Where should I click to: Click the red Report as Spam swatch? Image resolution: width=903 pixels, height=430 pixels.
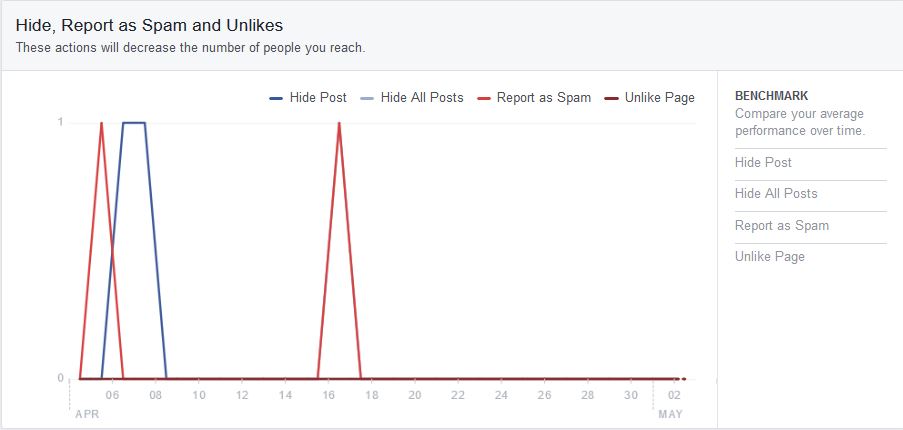coord(484,98)
